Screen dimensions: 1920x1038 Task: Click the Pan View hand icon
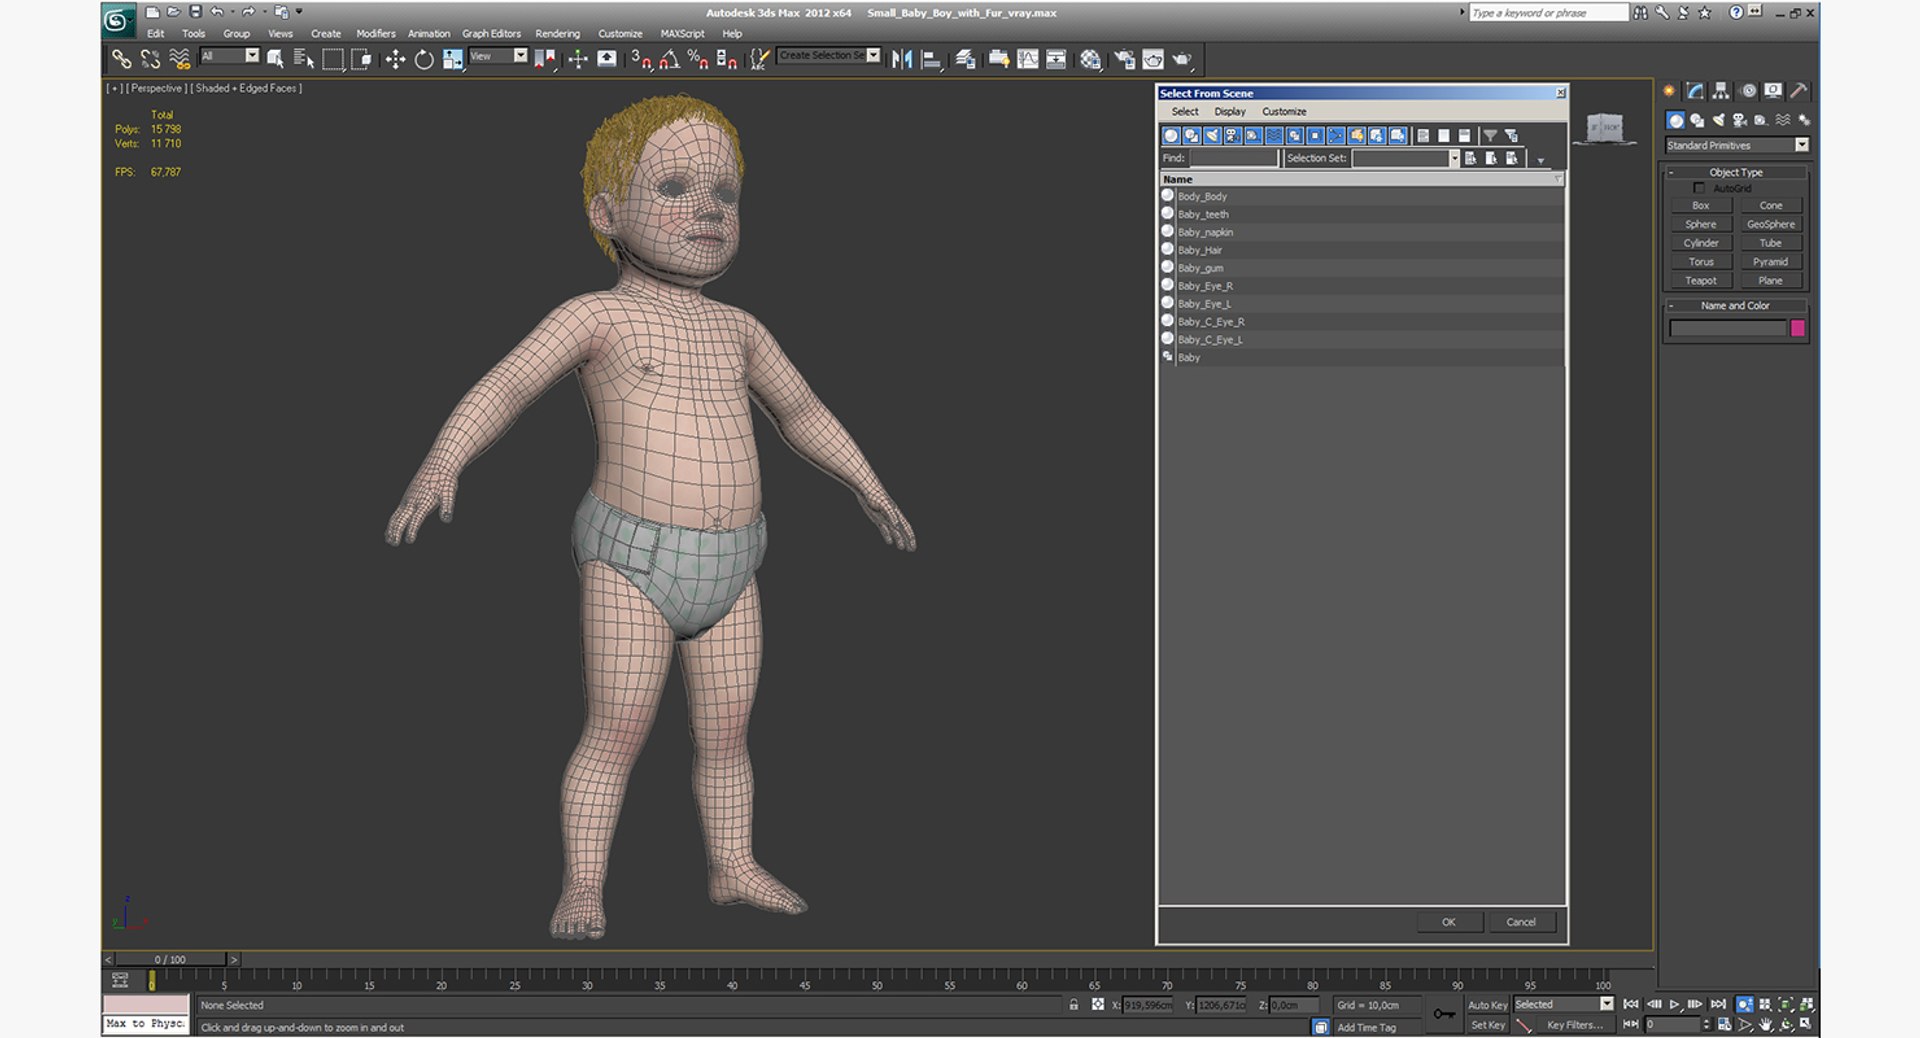coord(1766,1025)
